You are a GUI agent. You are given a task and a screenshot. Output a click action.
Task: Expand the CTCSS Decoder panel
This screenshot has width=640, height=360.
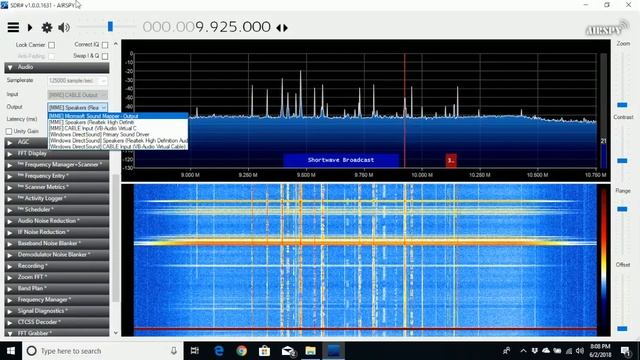[x=57, y=322]
